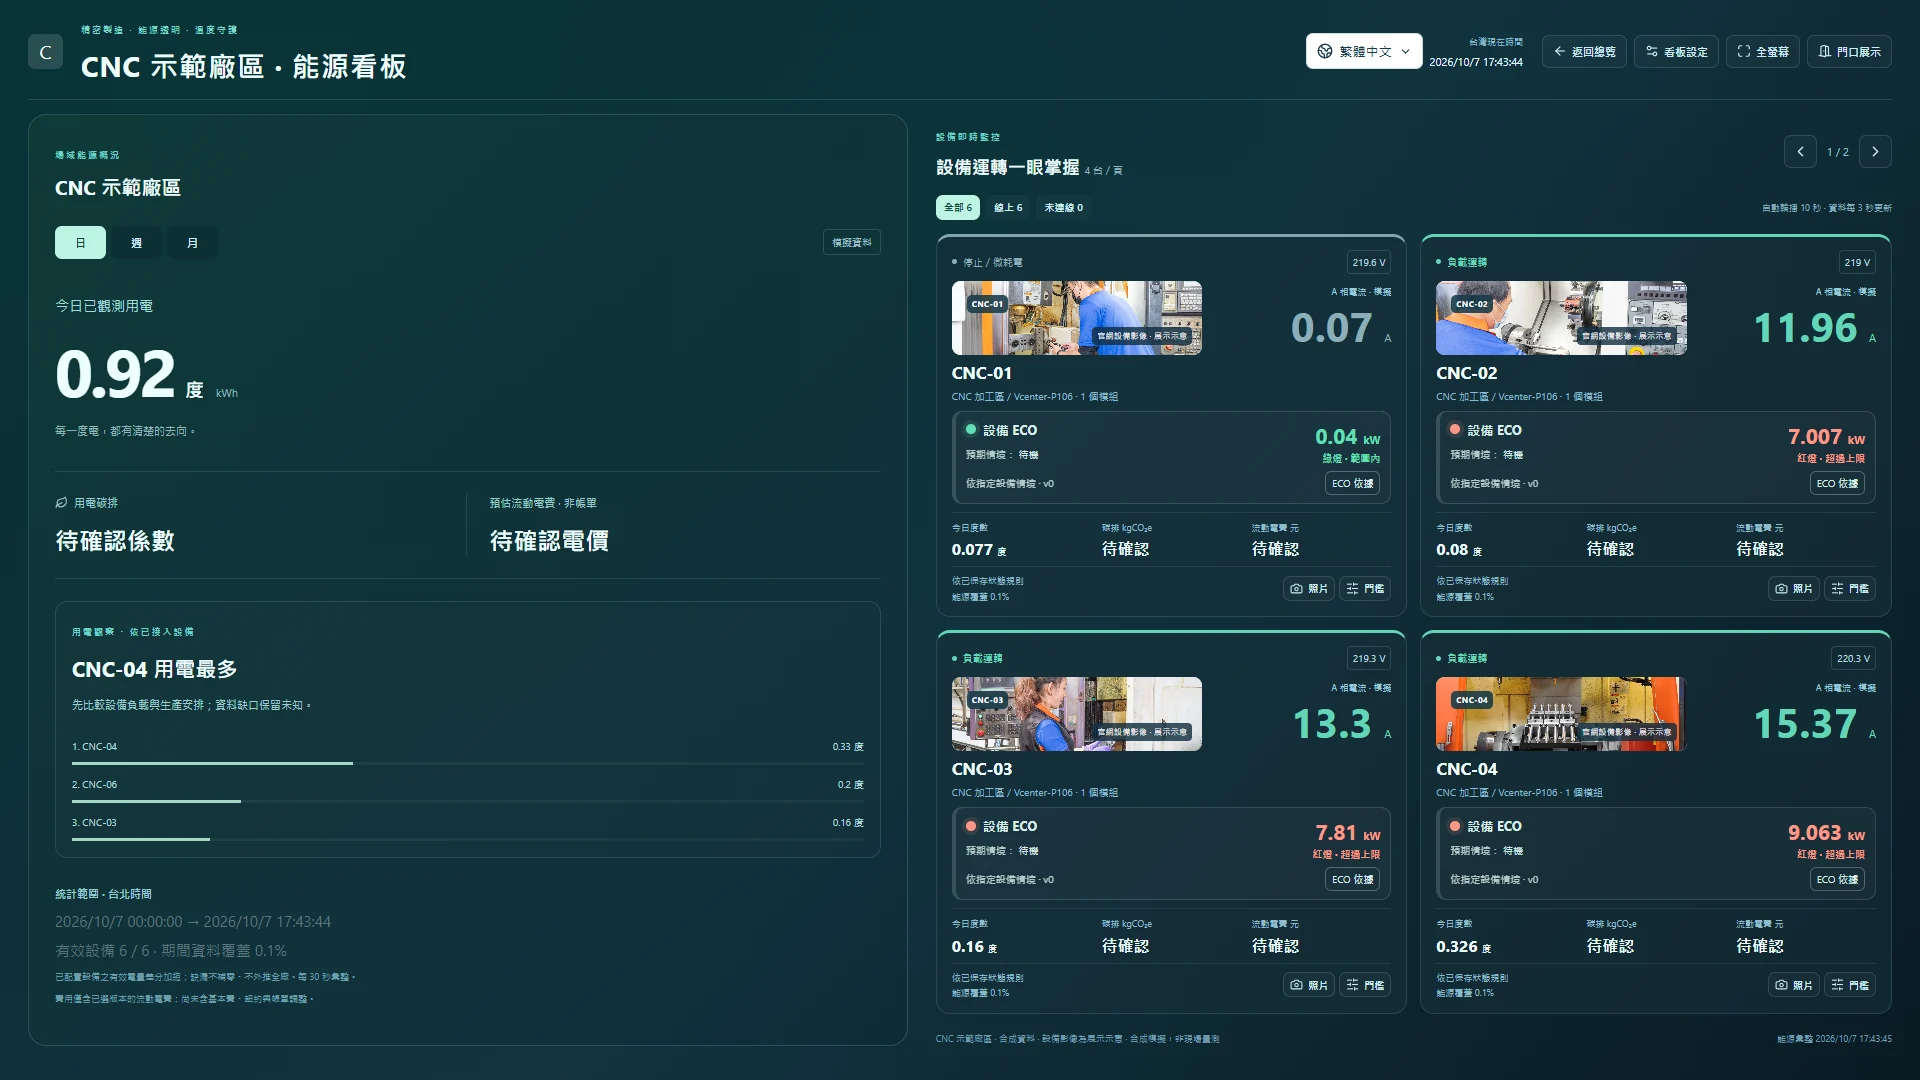
Task: Click the CNC-01 equipment thumbnail
Action: (x=1077, y=318)
